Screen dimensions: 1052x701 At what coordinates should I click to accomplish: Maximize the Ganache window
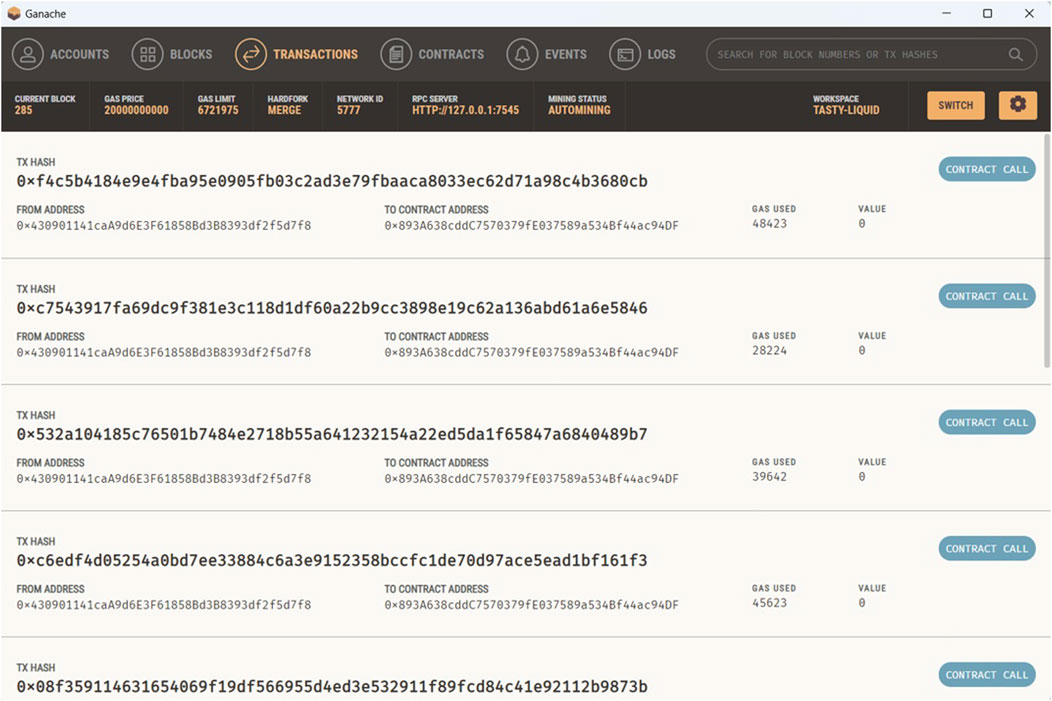988,13
